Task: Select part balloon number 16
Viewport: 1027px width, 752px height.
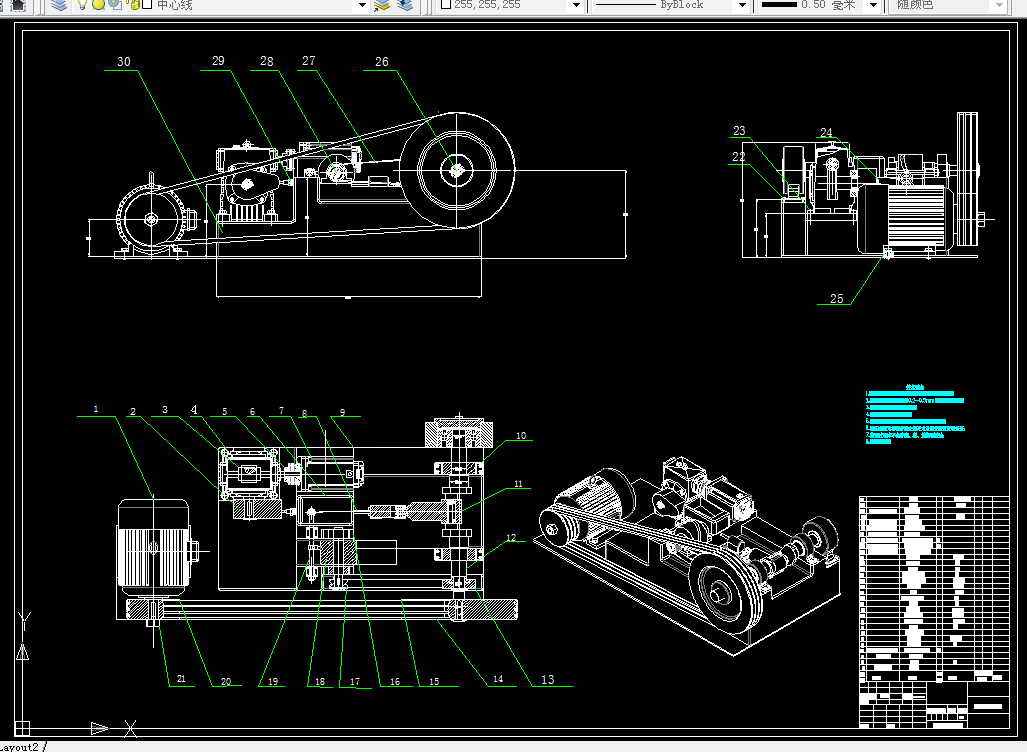Action: tap(395, 681)
